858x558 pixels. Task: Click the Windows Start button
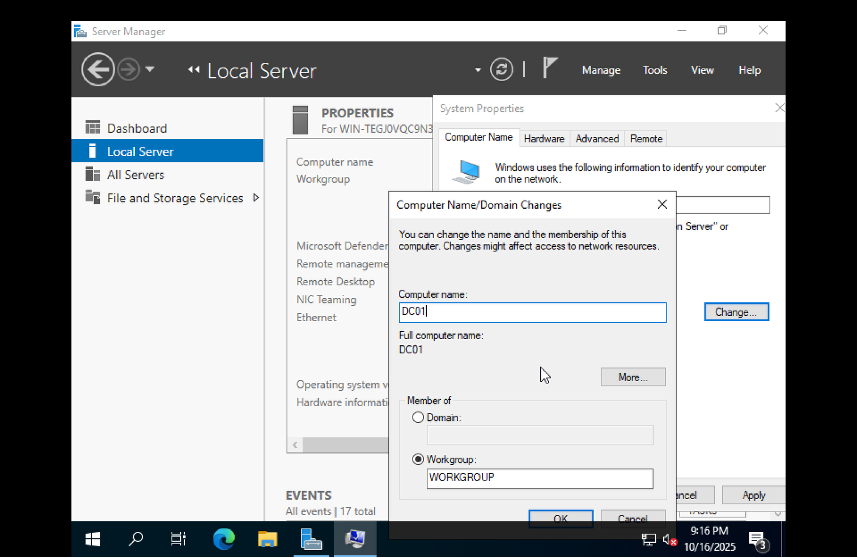pos(92,539)
